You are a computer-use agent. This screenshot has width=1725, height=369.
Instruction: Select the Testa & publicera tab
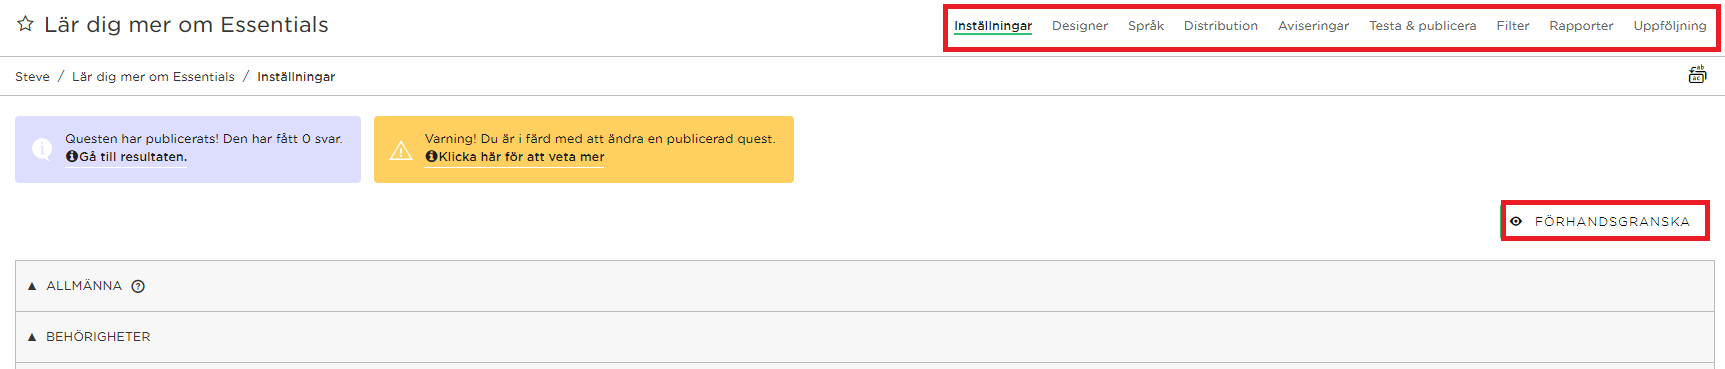[1422, 26]
